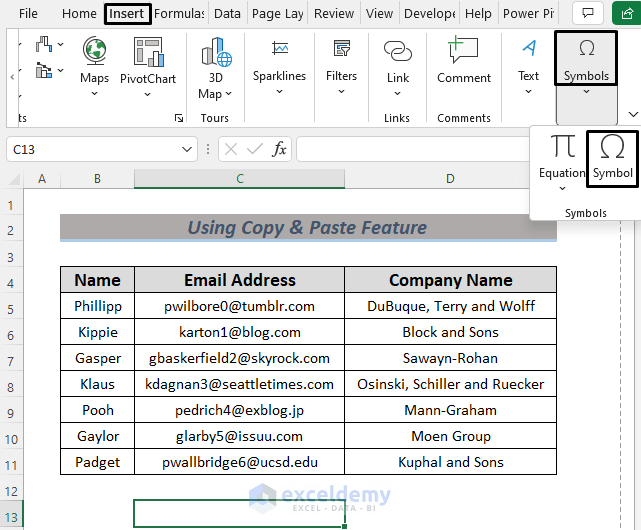
Task: Open the Data tab
Action: (227, 14)
